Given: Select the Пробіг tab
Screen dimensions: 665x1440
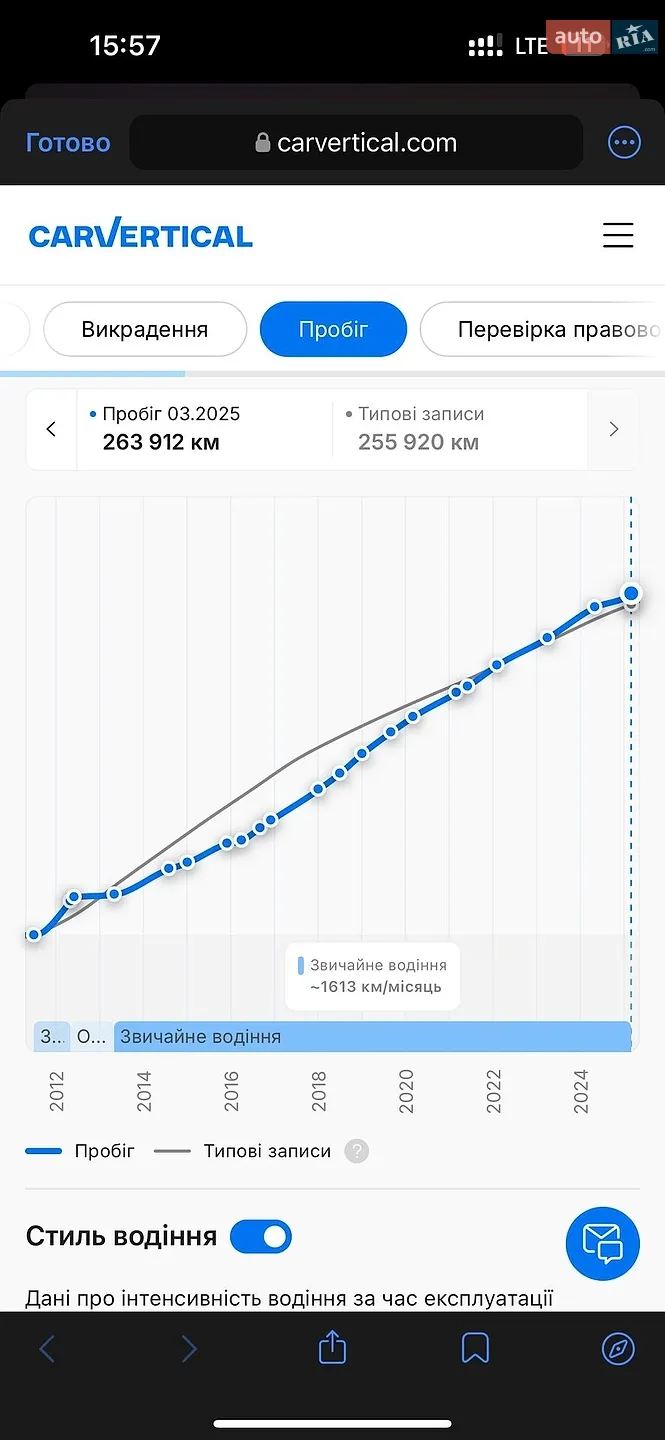Looking at the screenshot, I should tap(333, 329).
